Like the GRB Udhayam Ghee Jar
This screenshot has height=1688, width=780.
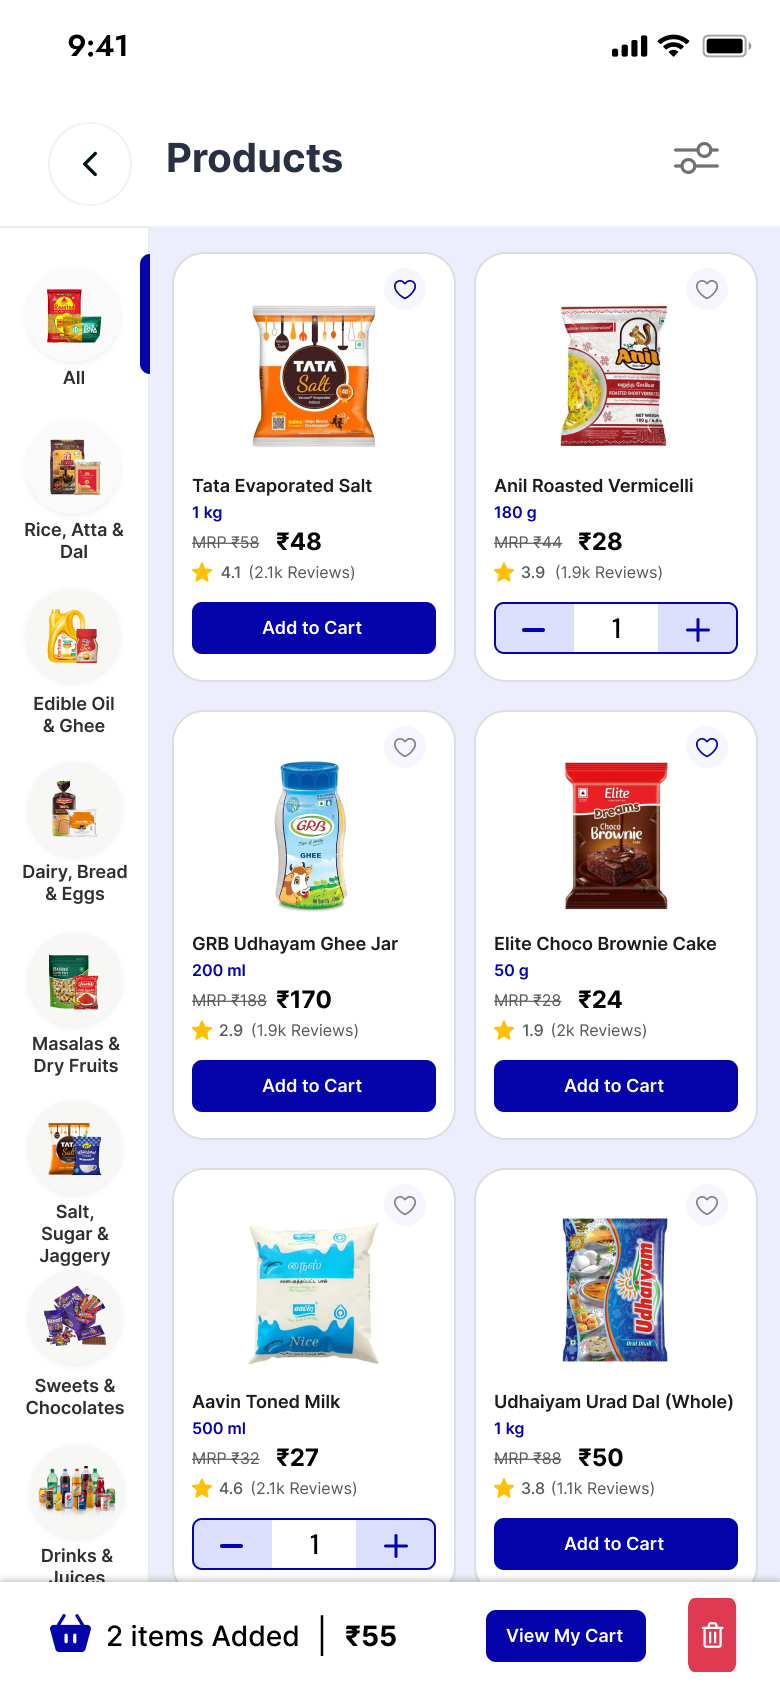pyautogui.click(x=405, y=747)
